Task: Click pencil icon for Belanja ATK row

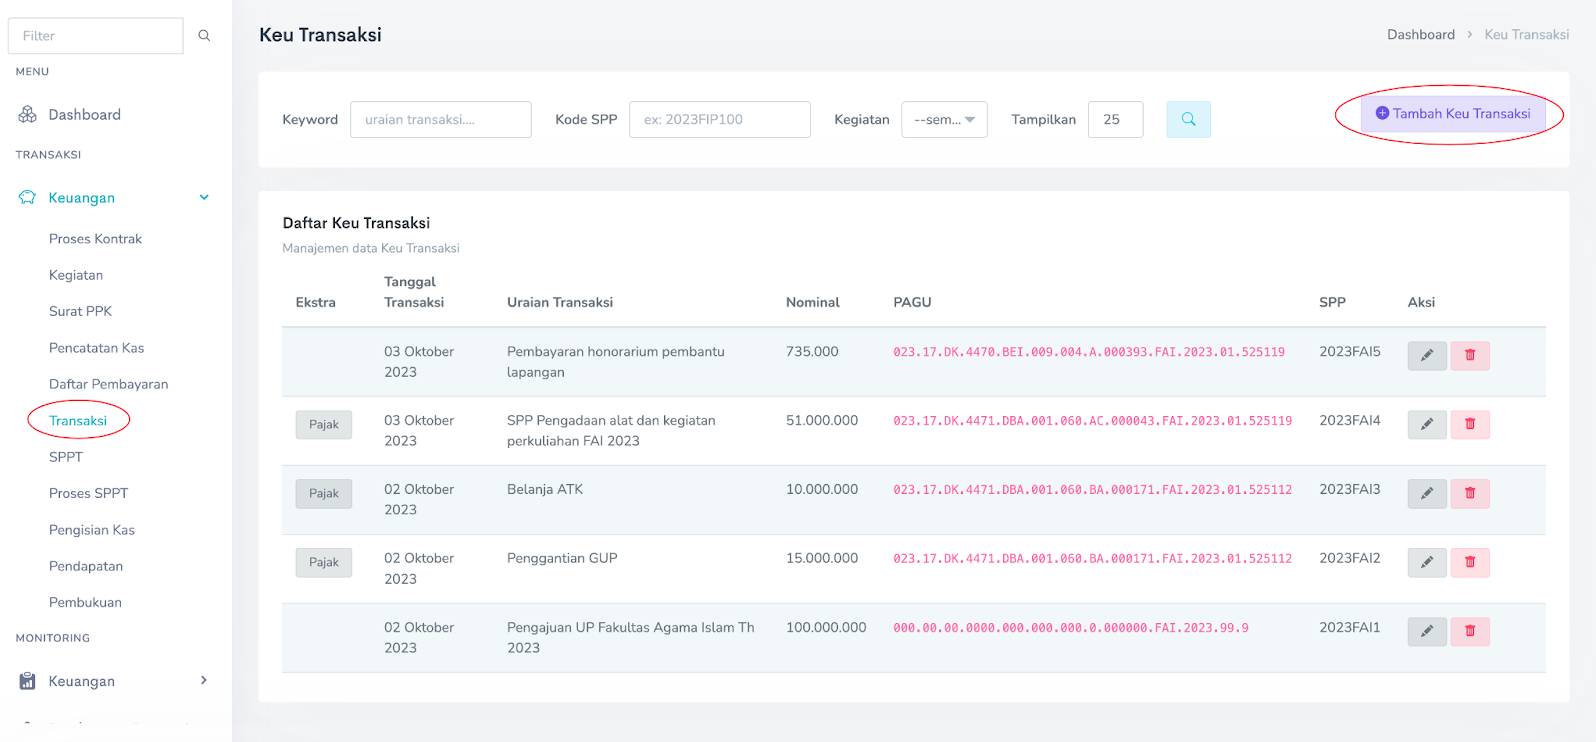Action: coord(1427,494)
